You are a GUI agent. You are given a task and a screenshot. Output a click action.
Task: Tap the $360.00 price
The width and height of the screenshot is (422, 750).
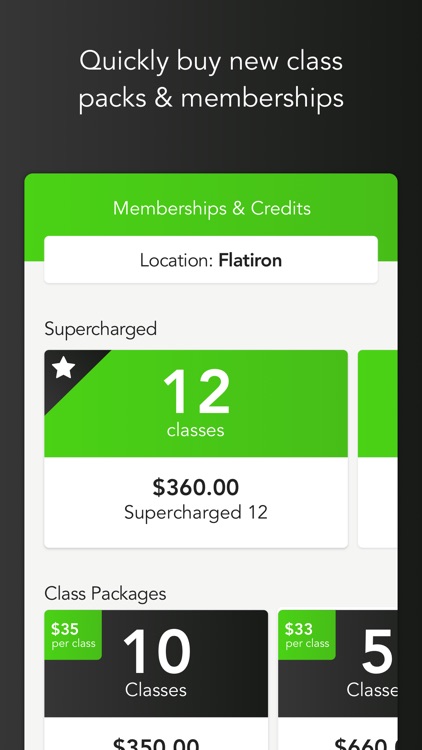196,487
